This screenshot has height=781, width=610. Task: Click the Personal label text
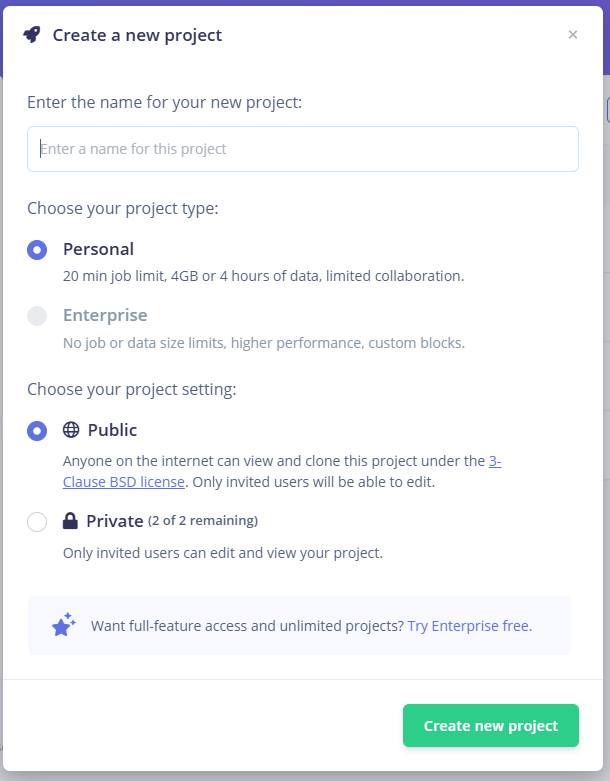(98, 249)
